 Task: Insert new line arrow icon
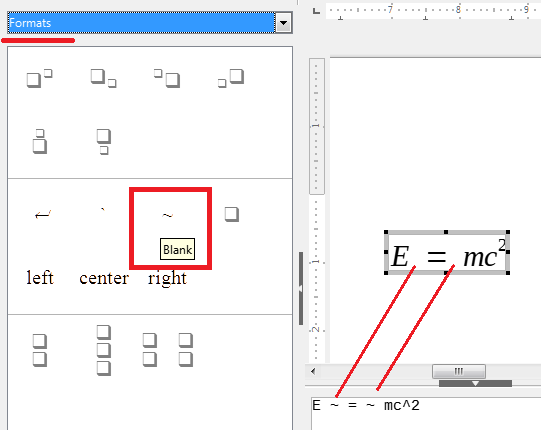coord(43,215)
